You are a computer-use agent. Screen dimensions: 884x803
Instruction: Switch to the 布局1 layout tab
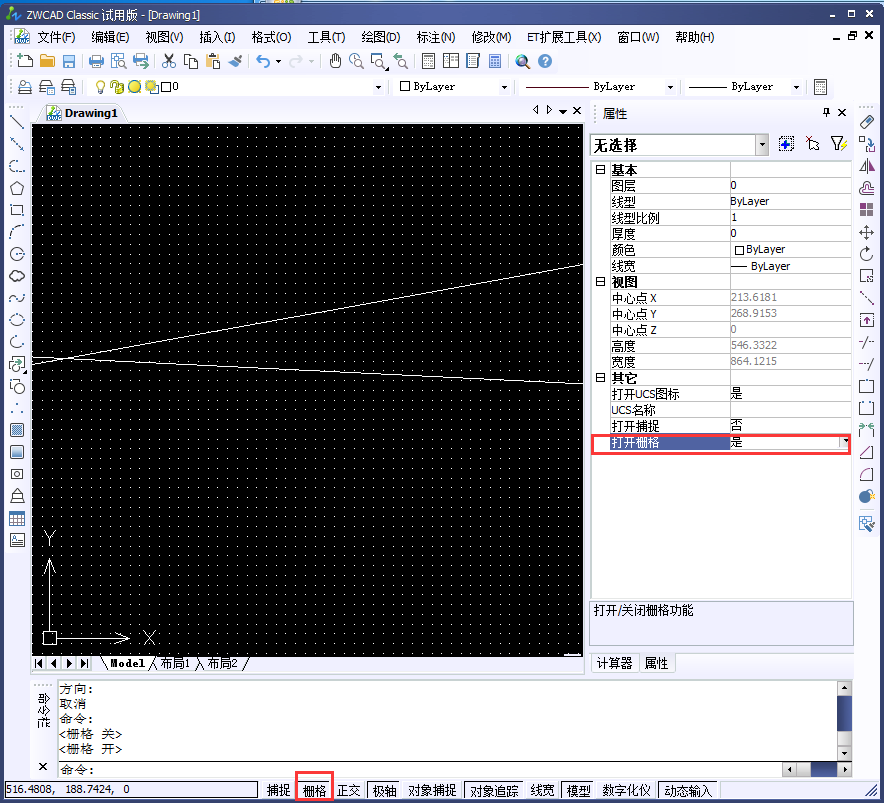point(174,664)
